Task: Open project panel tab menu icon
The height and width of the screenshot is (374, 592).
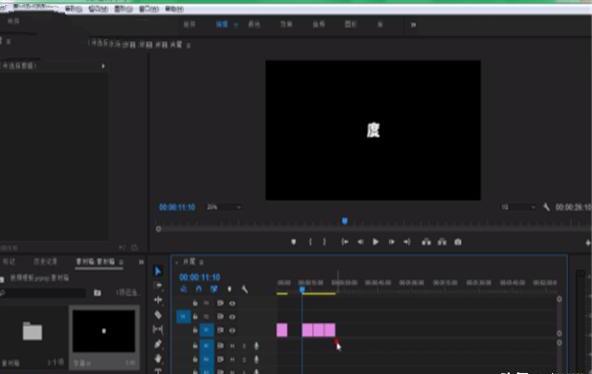Action: click(x=121, y=262)
